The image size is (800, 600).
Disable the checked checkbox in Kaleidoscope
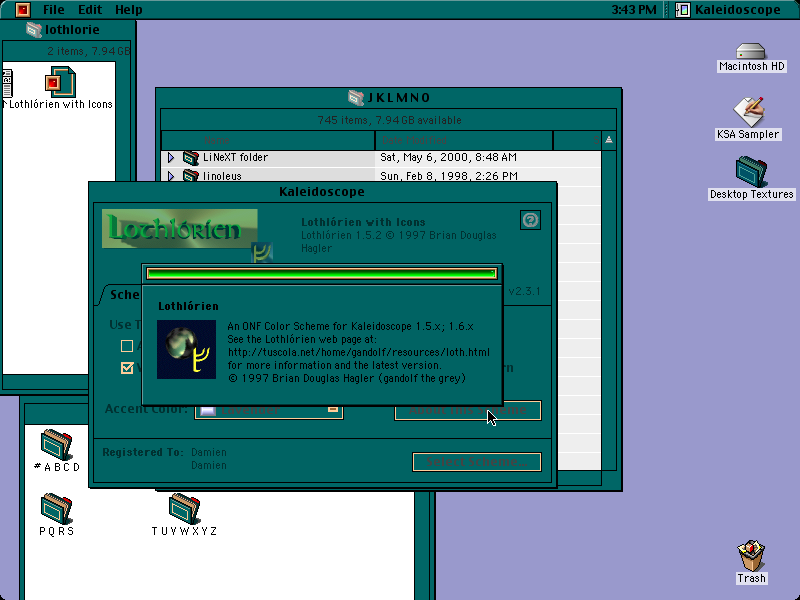point(127,368)
